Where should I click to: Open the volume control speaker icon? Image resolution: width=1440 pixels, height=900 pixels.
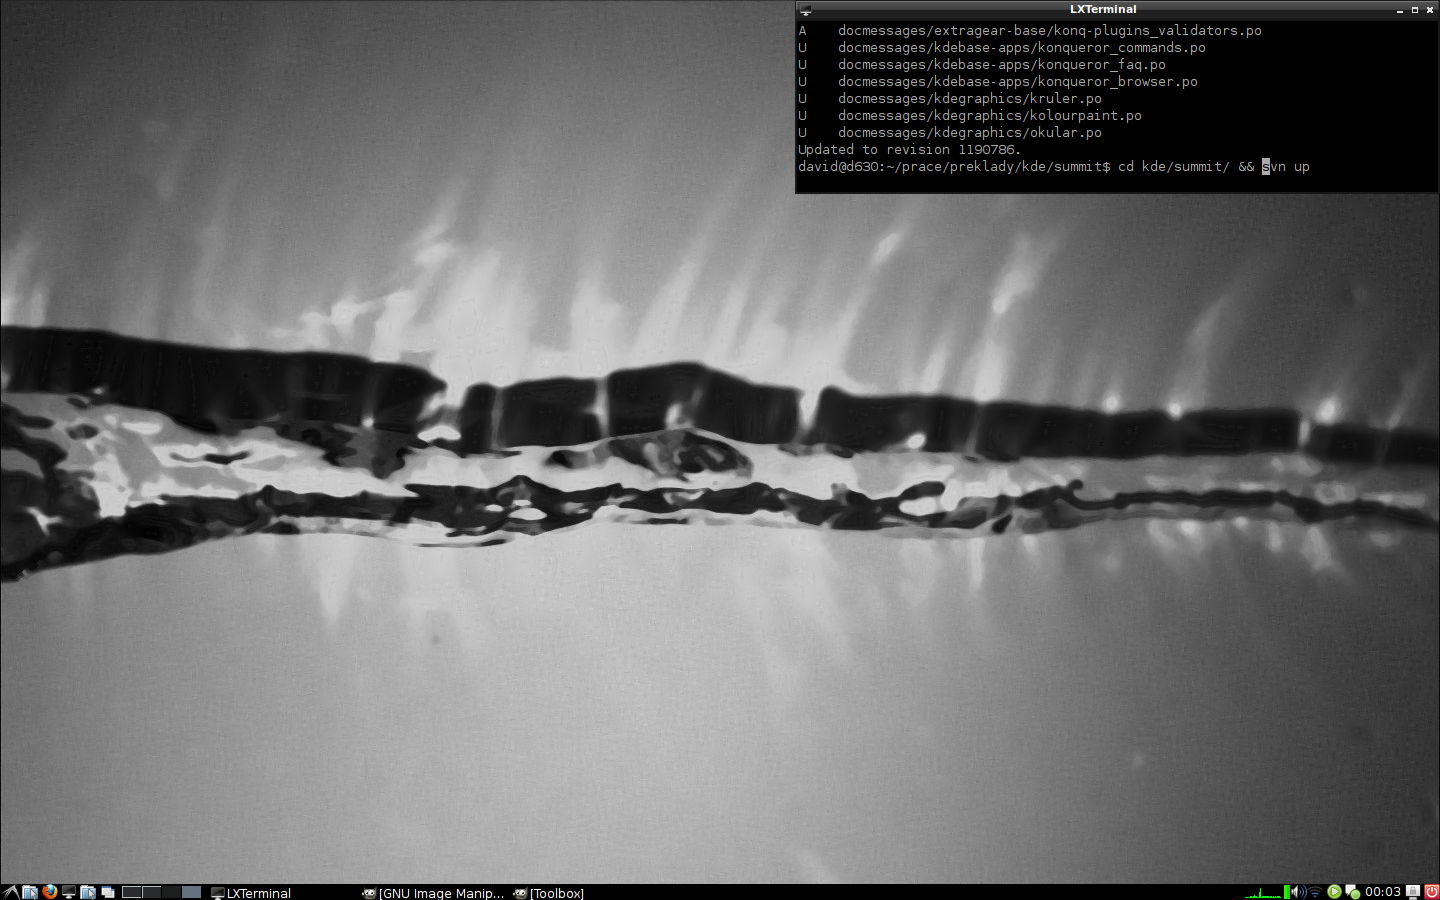(1299, 892)
